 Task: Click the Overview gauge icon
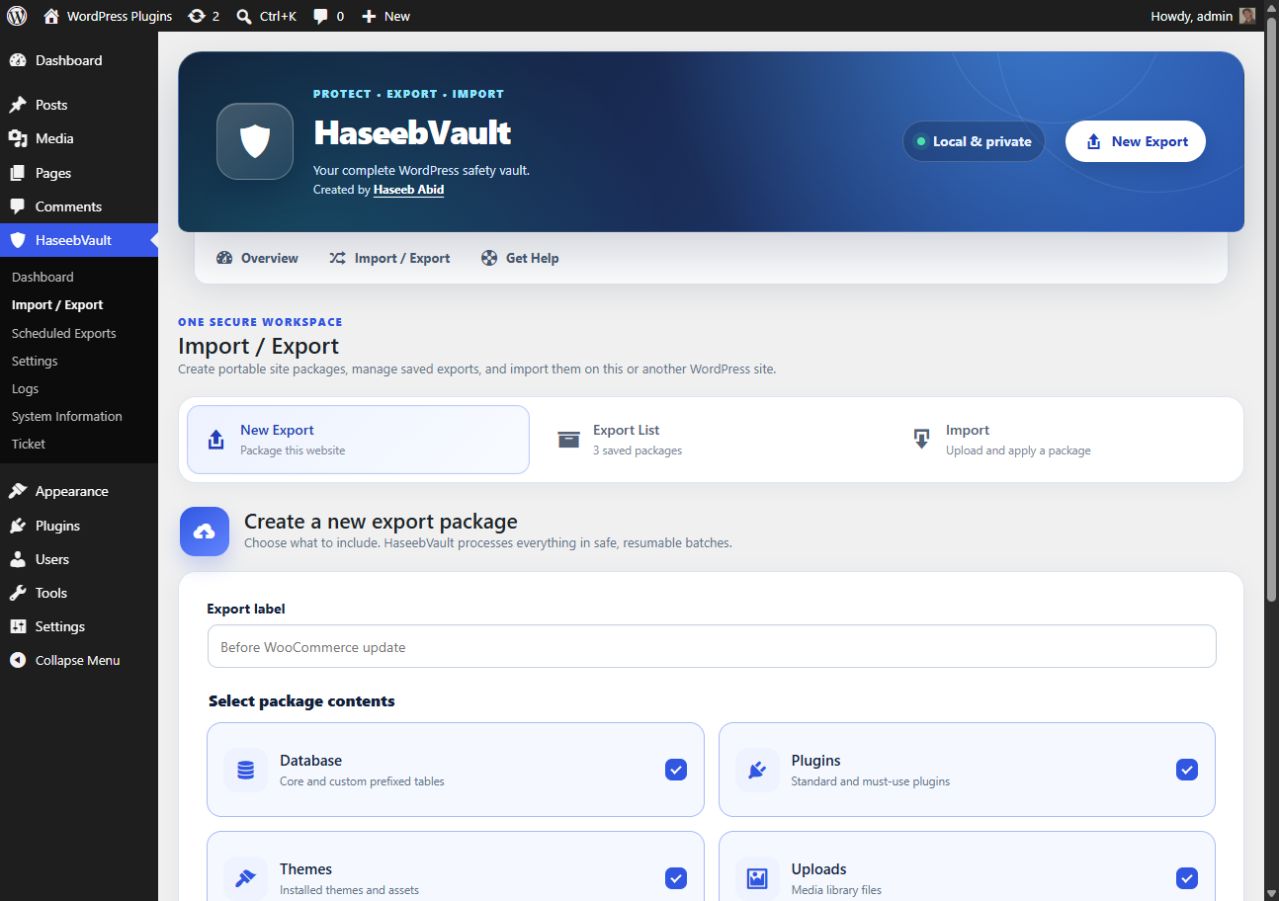point(225,258)
